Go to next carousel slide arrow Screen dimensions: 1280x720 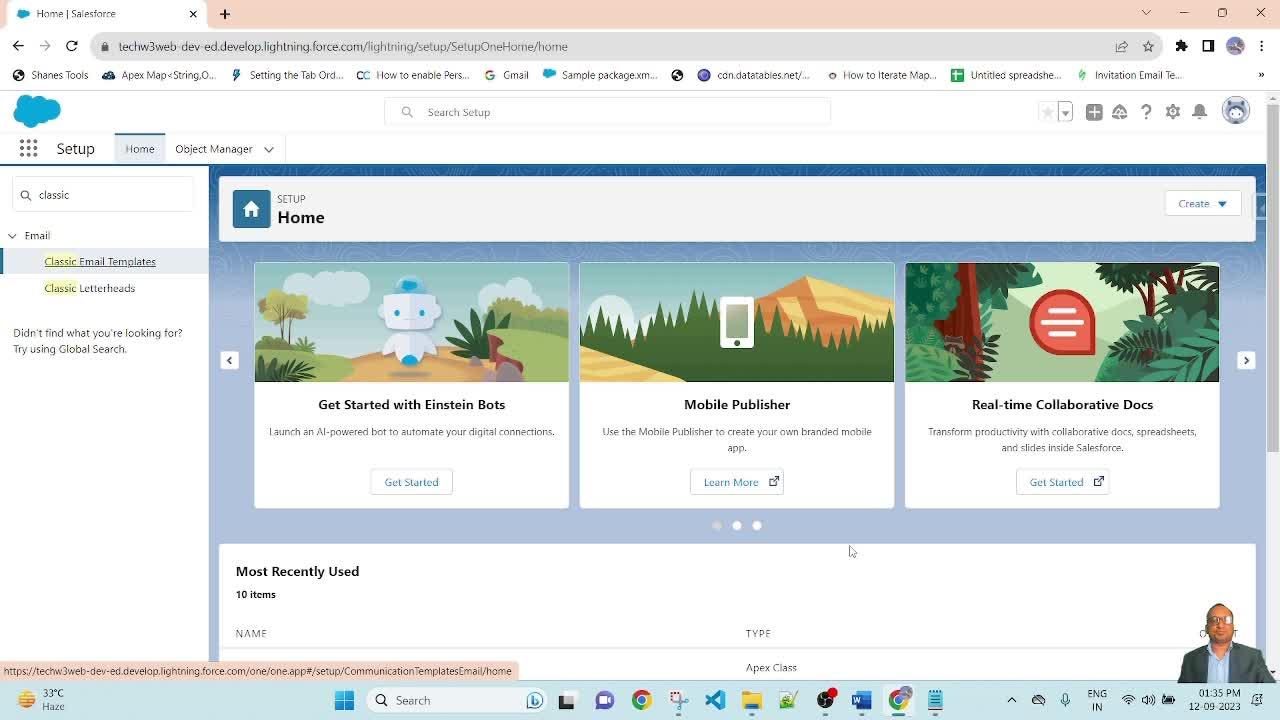[x=1246, y=360]
